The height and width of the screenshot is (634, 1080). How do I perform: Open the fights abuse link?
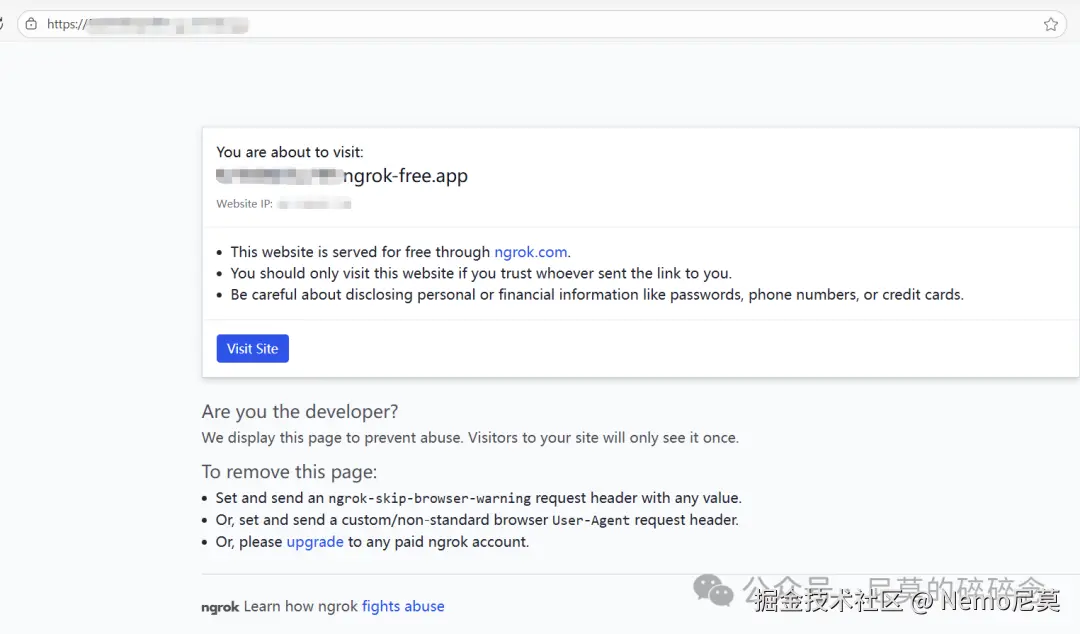pos(403,606)
